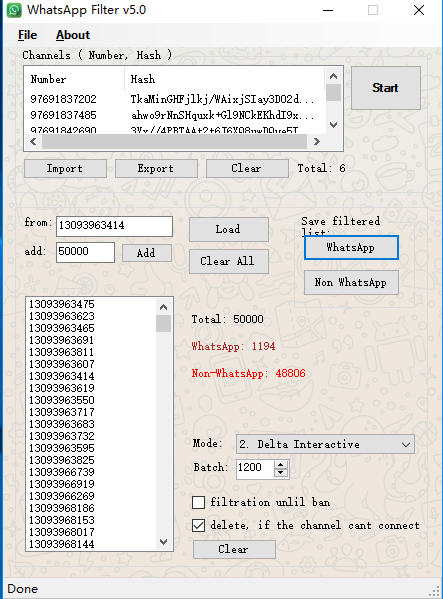This screenshot has width=443, height=599.
Task: Select number 13093963475 in list
Action: tap(61, 304)
